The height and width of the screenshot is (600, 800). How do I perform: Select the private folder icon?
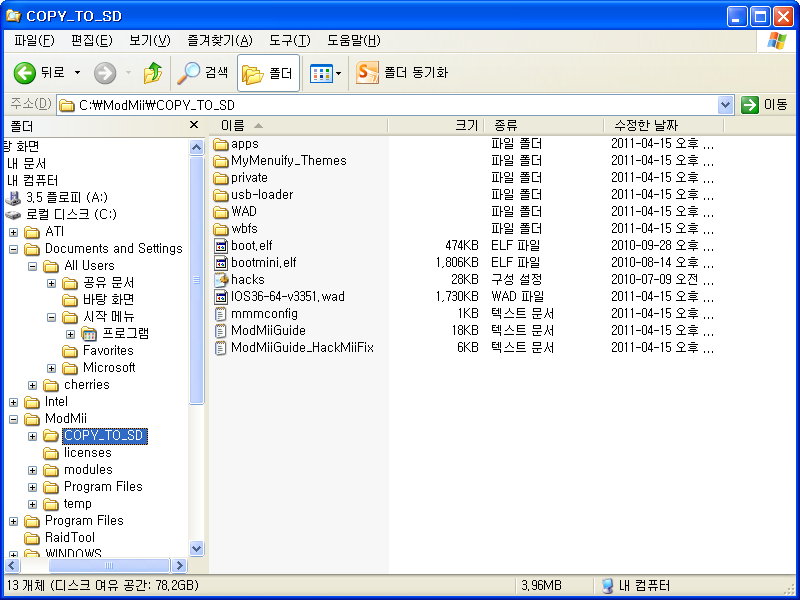[220, 178]
